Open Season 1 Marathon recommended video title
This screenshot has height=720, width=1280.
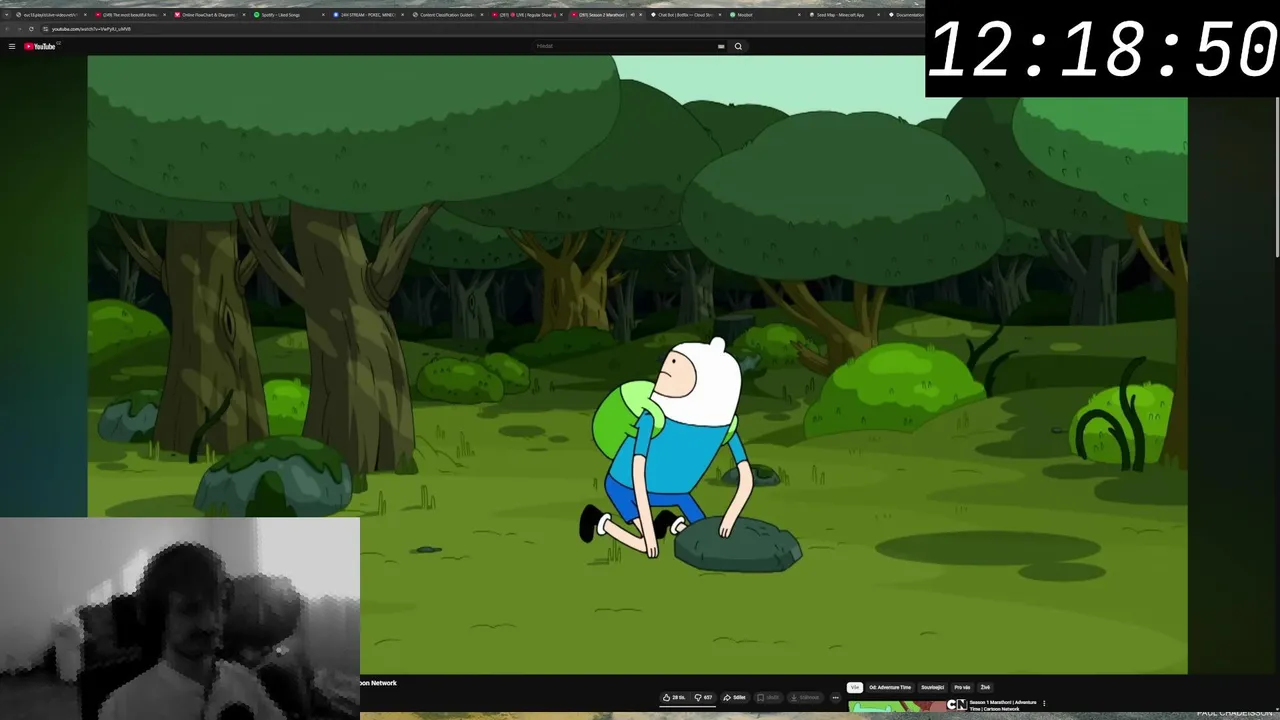1003,704
